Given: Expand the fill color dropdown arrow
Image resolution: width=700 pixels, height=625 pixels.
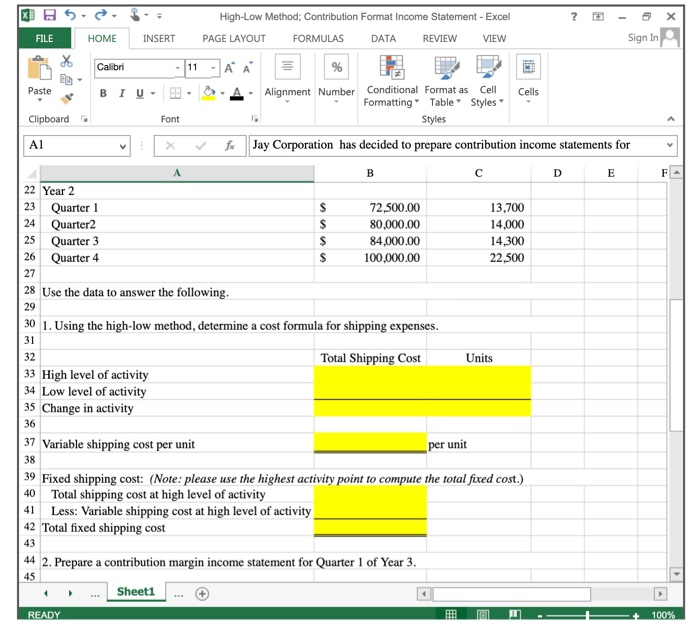Looking at the screenshot, I should 222,93.
